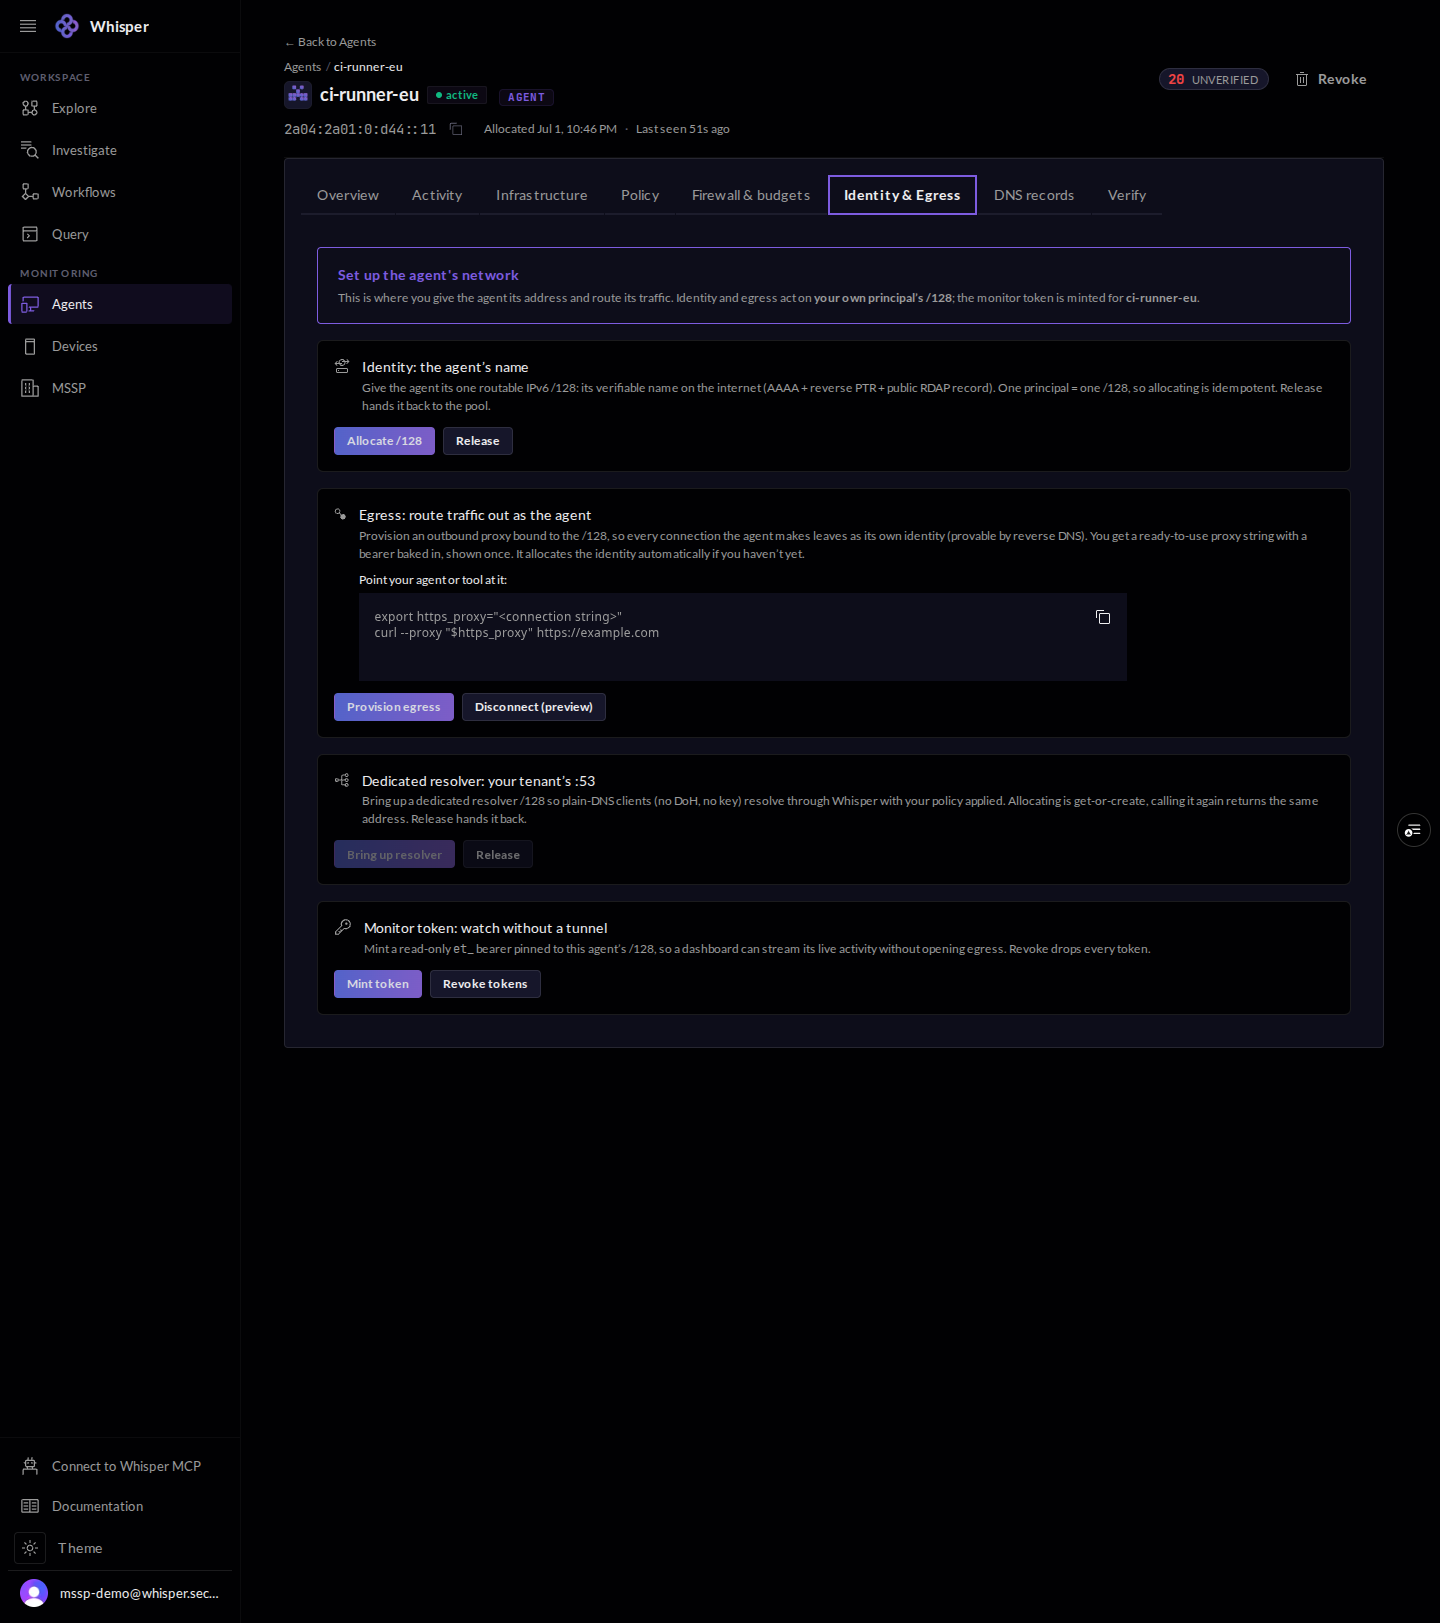Click the Monitor token key icon
Viewport: 1440px width, 1623px height.
(x=343, y=927)
